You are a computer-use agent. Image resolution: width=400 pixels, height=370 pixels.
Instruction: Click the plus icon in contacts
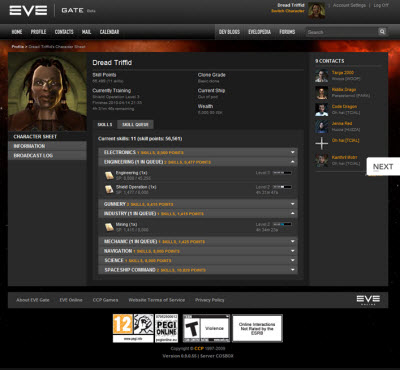[322, 143]
